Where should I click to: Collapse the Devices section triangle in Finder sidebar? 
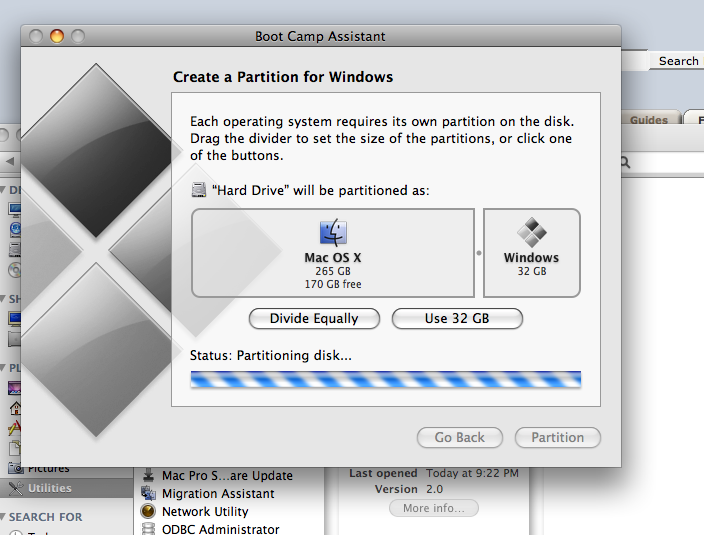click(x=3, y=189)
